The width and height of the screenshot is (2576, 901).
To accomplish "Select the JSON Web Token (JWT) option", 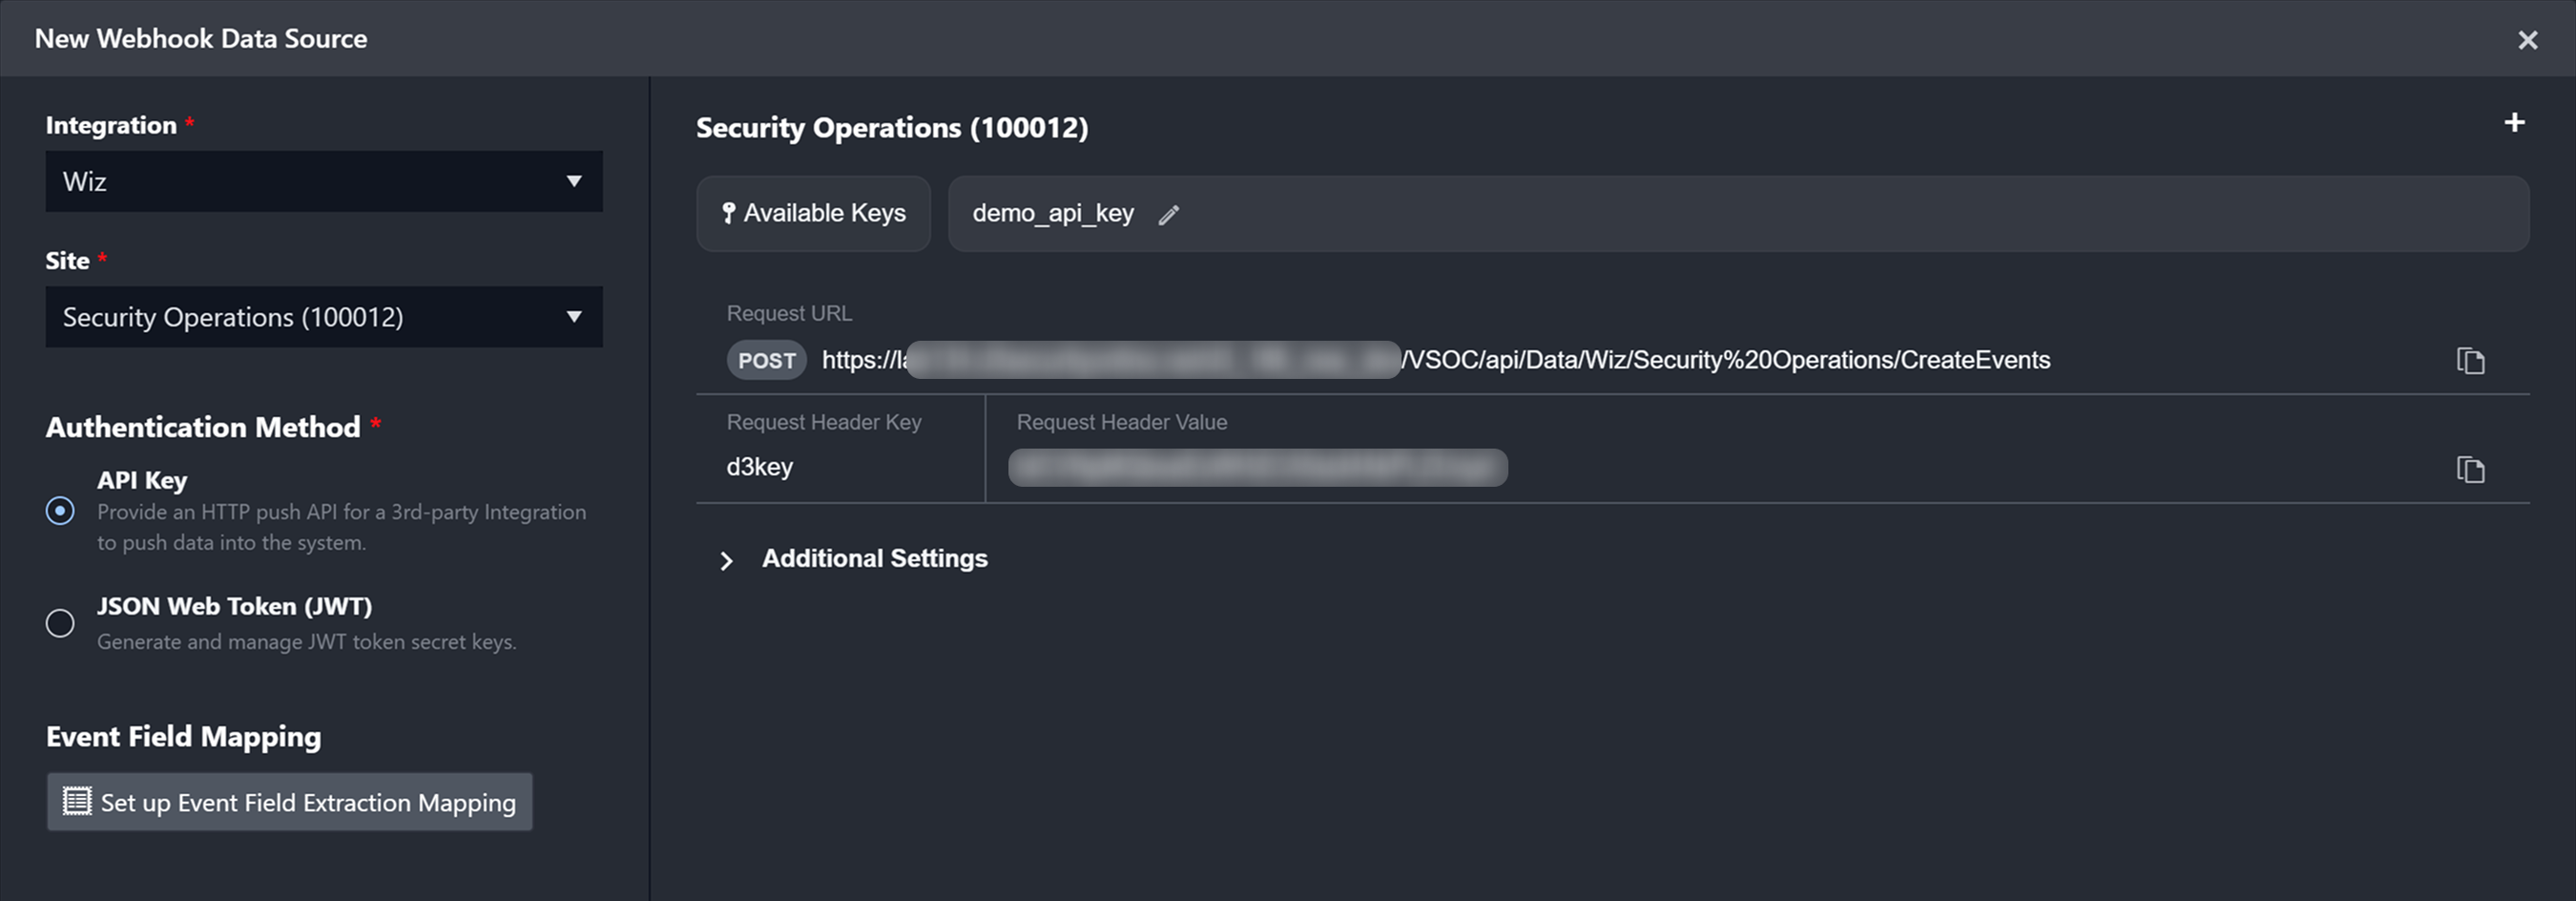I will [x=60, y=623].
